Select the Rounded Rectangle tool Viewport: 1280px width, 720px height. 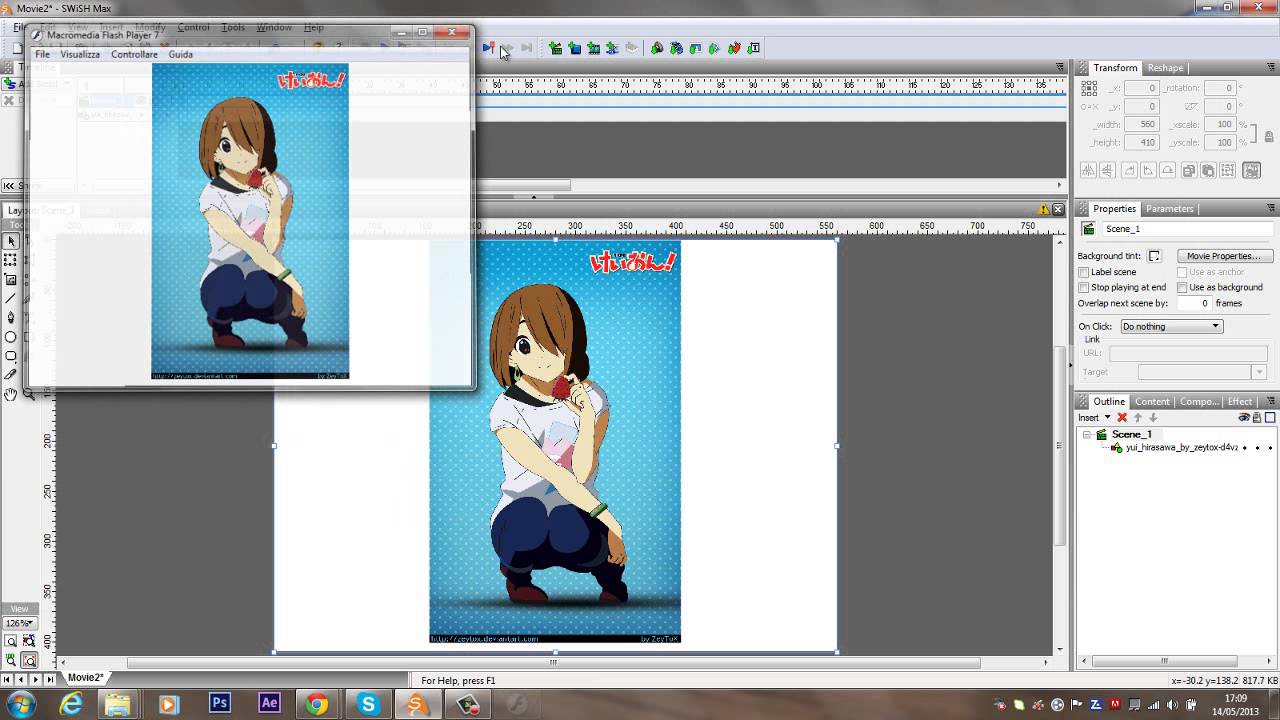click(x=11, y=356)
